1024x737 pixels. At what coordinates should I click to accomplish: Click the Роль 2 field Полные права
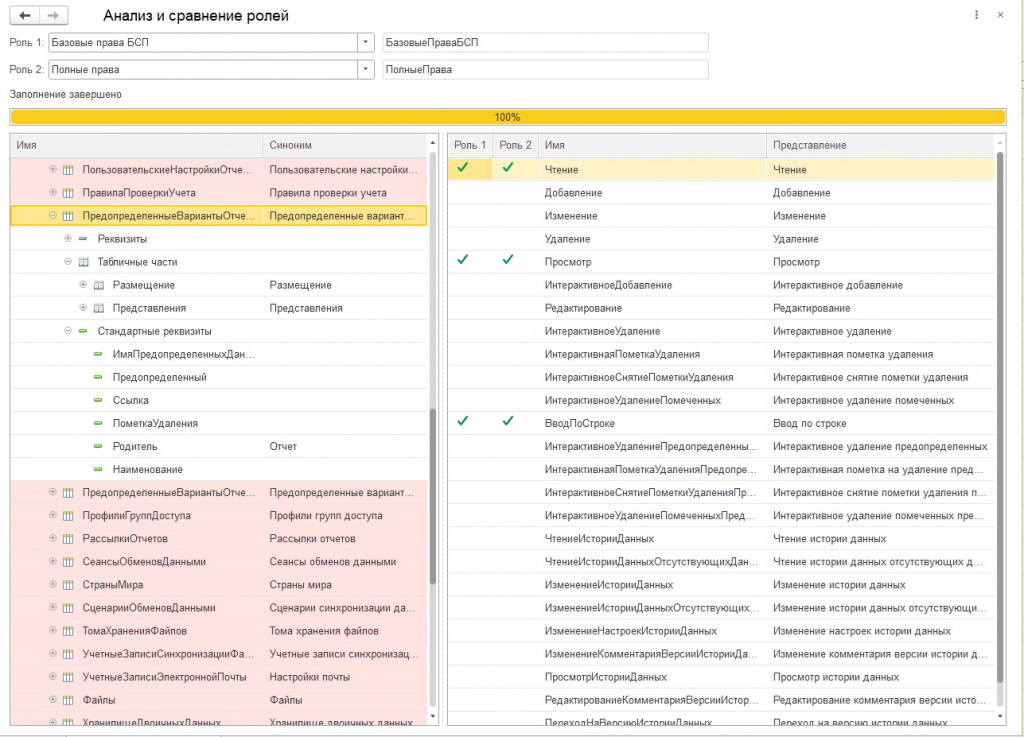click(x=203, y=69)
